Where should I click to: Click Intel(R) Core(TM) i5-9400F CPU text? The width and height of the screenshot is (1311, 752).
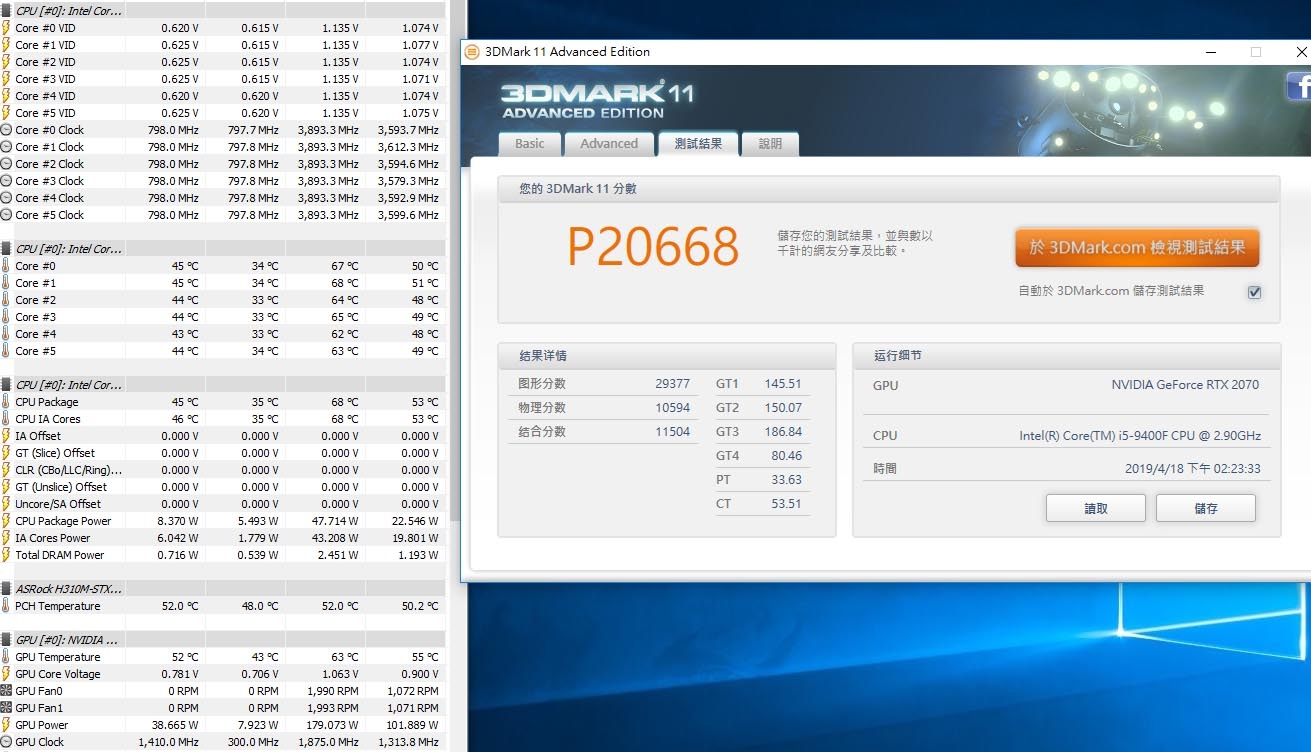coord(1140,436)
